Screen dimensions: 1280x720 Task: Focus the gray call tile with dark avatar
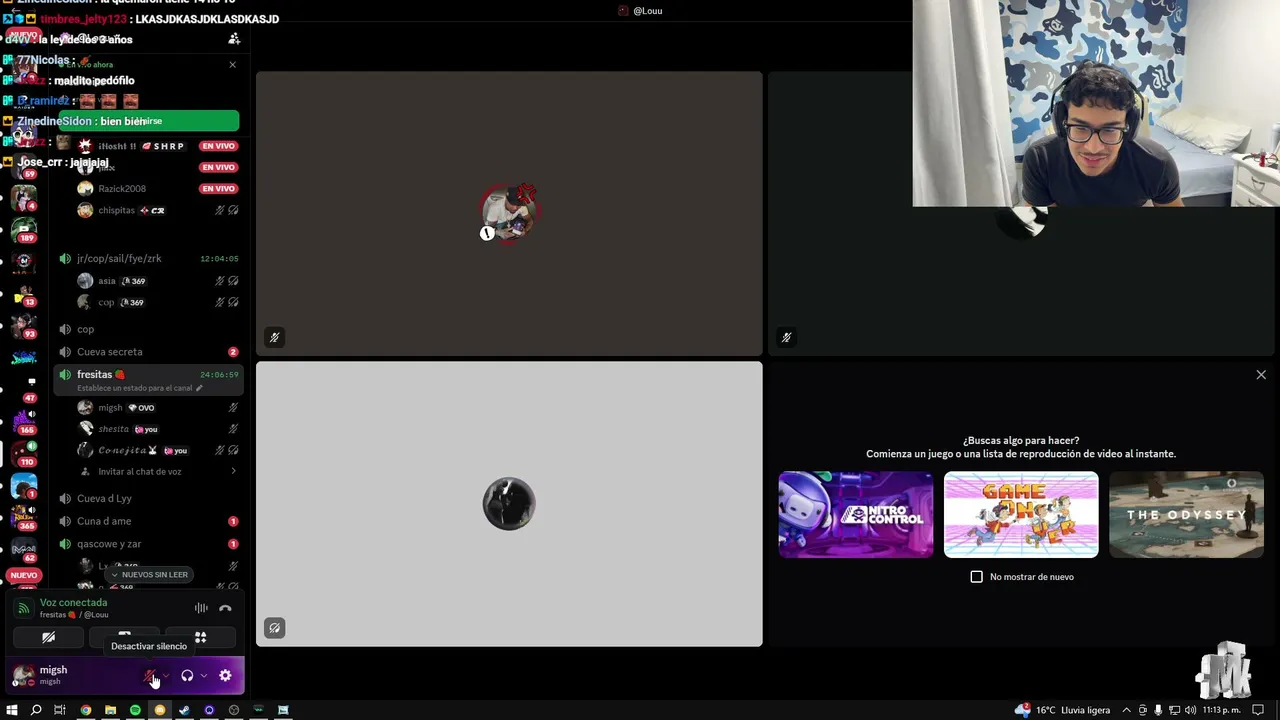pos(509,504)
